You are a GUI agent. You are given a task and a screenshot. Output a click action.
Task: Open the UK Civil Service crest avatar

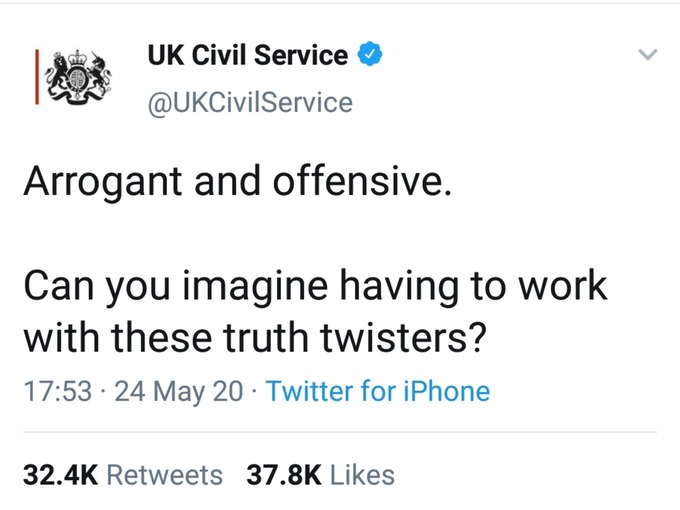pos(73,77)
